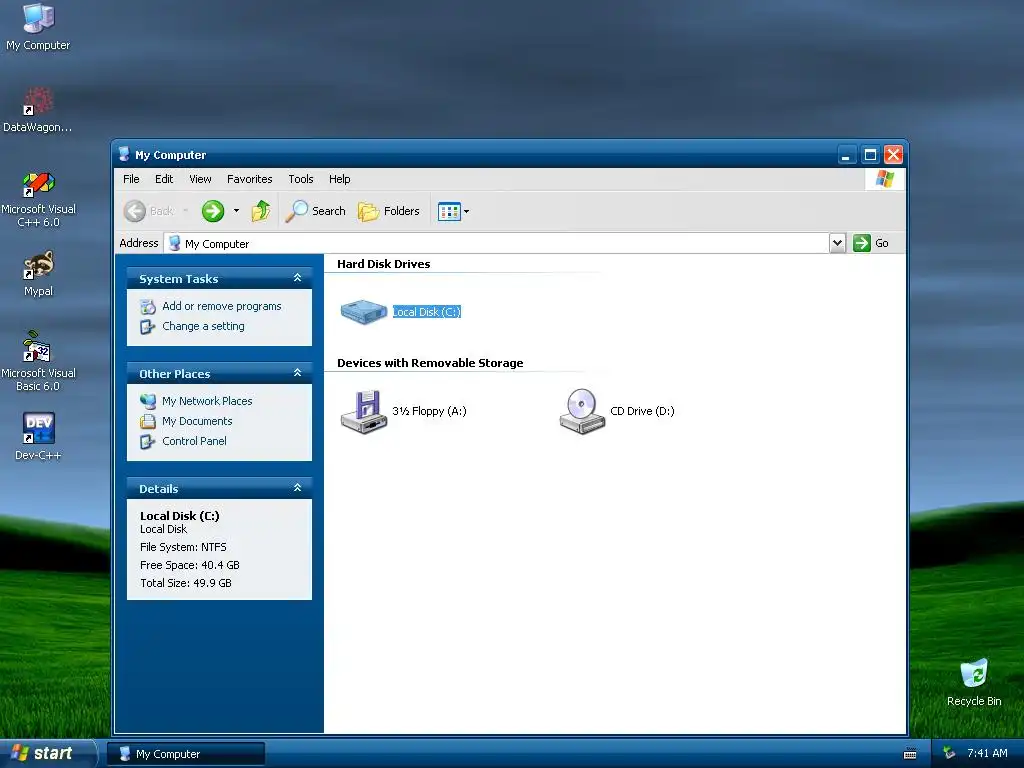The height and width of the screenshot is (768, 1024).
Task: Expand the Address bar dropdown
Action: 837,243
